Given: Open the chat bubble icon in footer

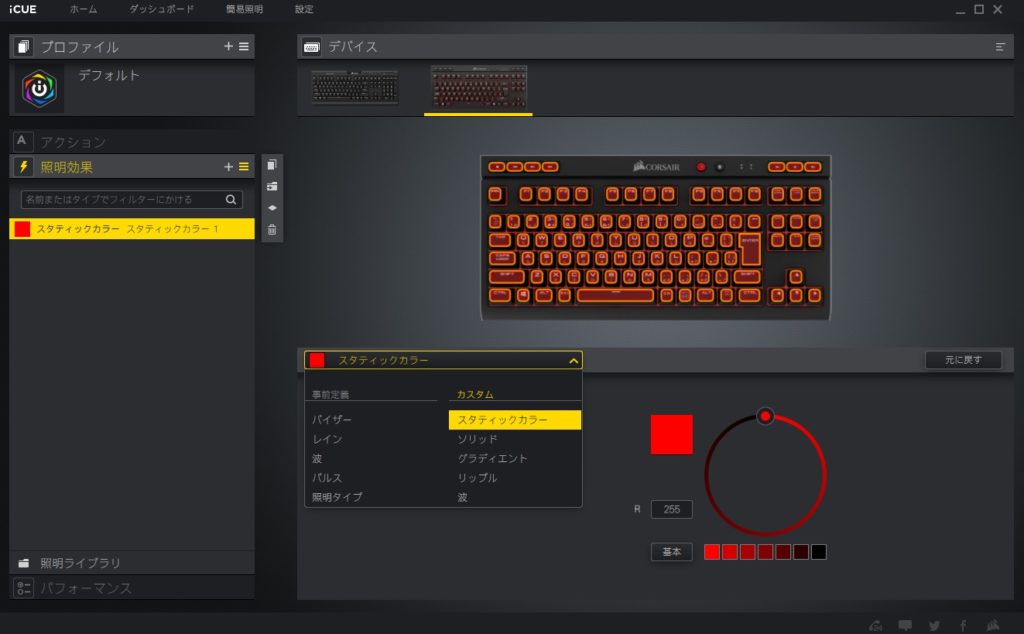Looking at the screenshot, I should pyautogui.click(x=904, y=625).
